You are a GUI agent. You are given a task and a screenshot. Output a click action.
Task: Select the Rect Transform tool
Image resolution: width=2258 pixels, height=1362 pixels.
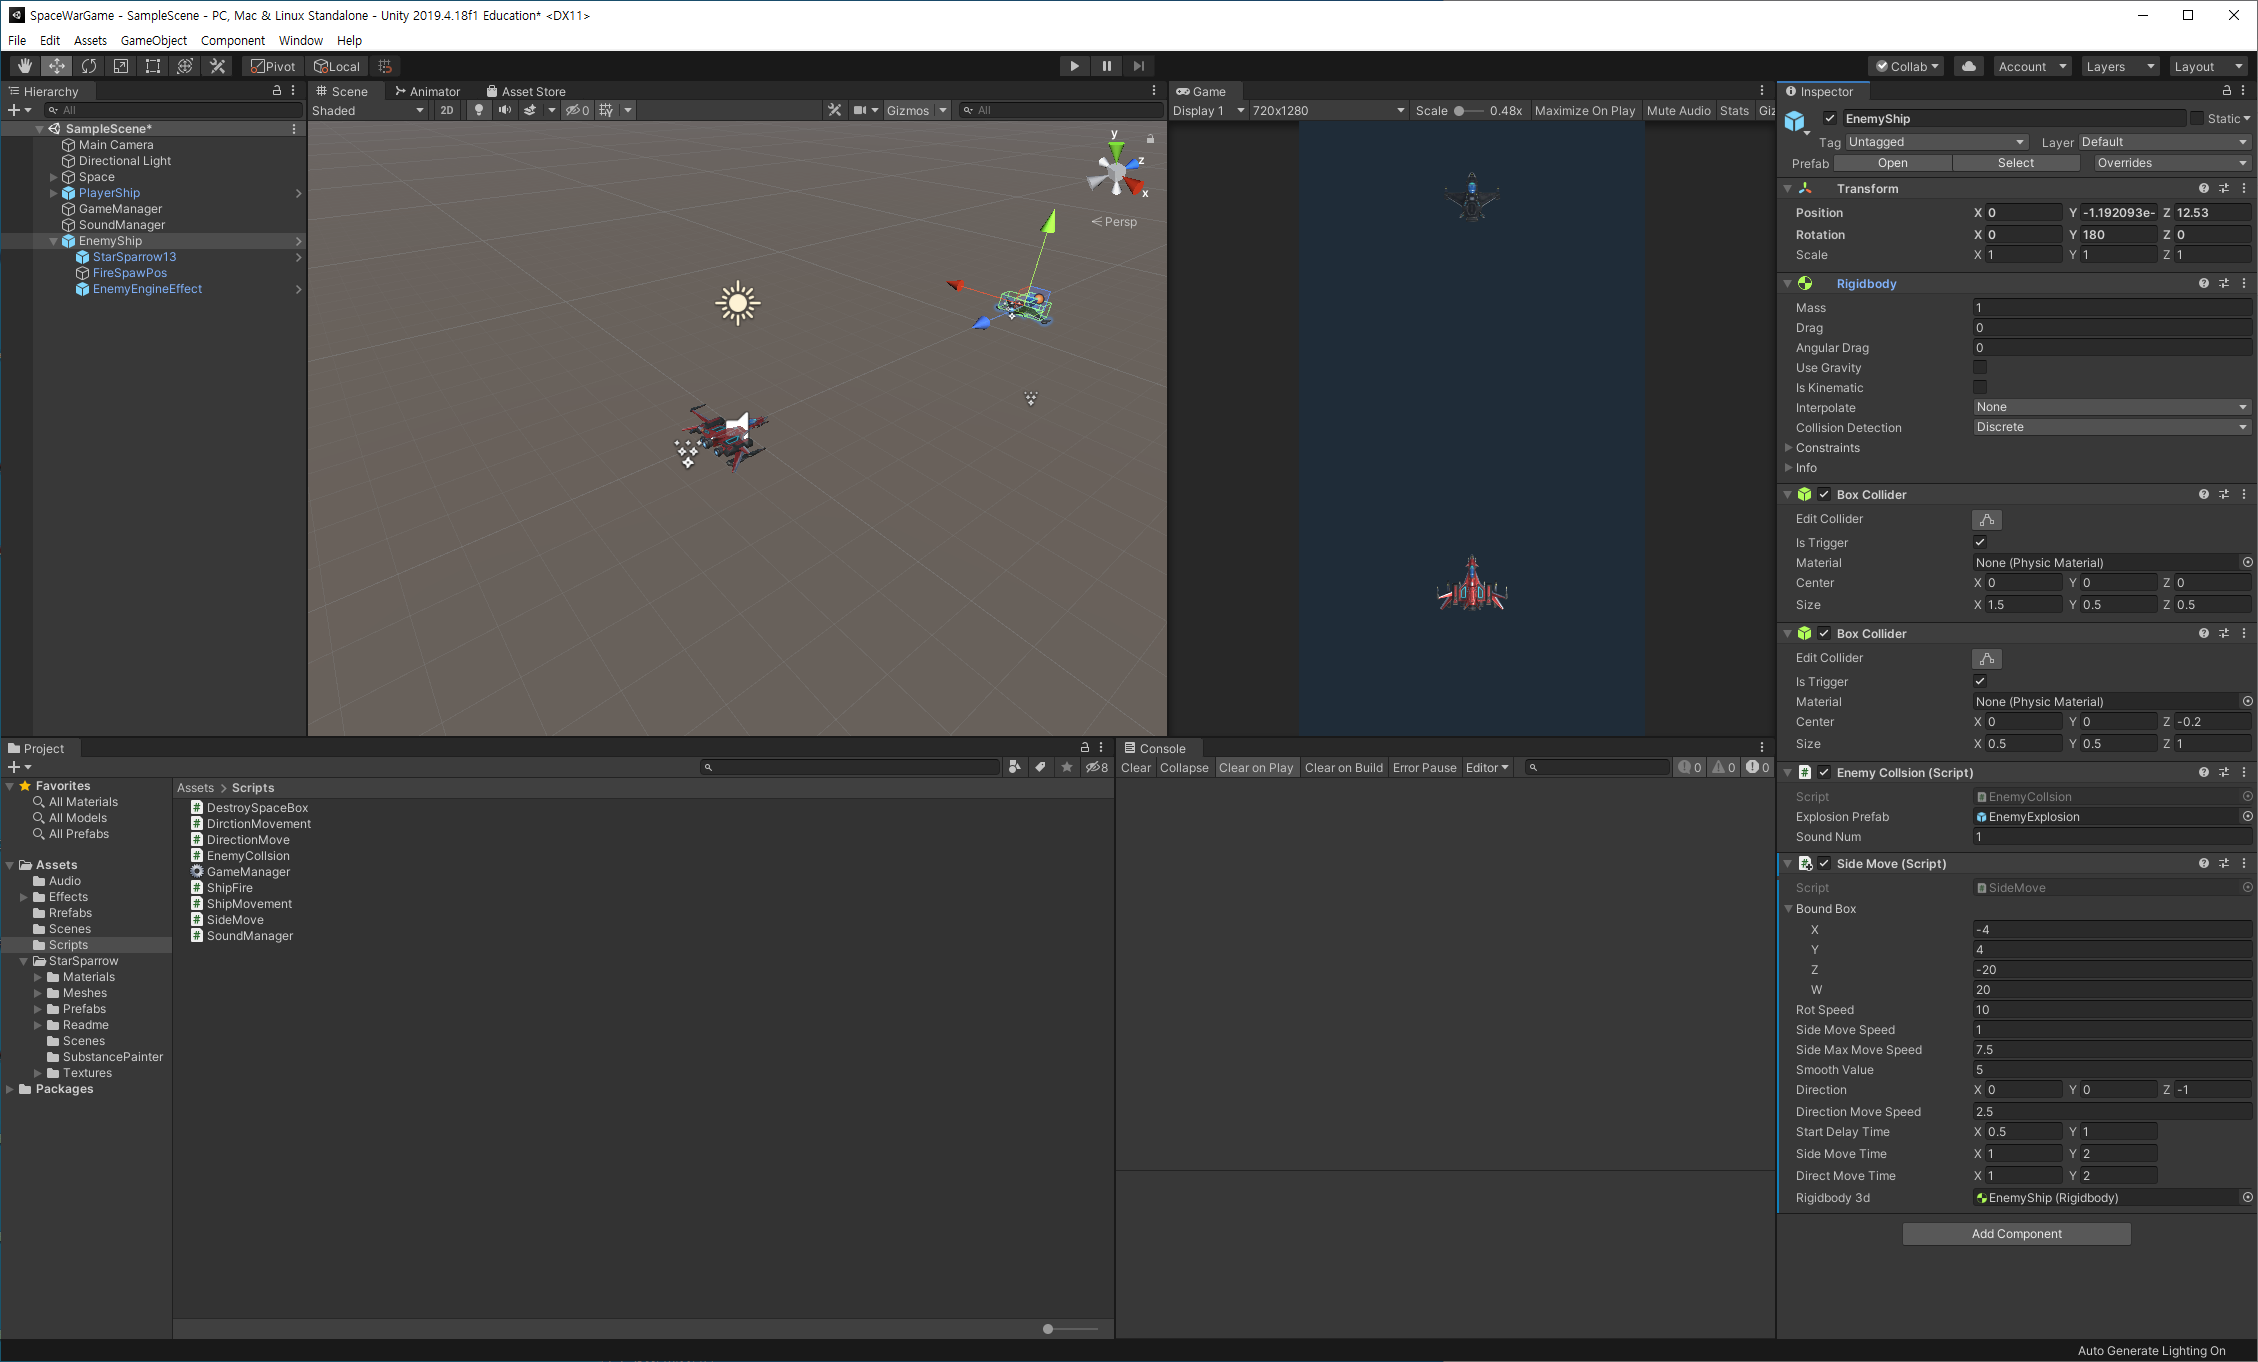153,66
